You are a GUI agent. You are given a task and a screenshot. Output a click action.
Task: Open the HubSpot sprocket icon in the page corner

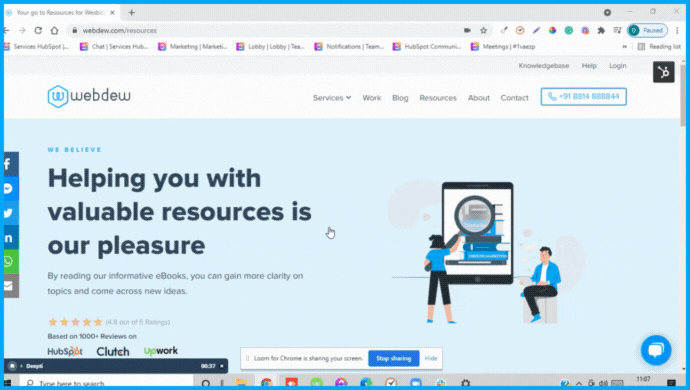pos(664,72)
